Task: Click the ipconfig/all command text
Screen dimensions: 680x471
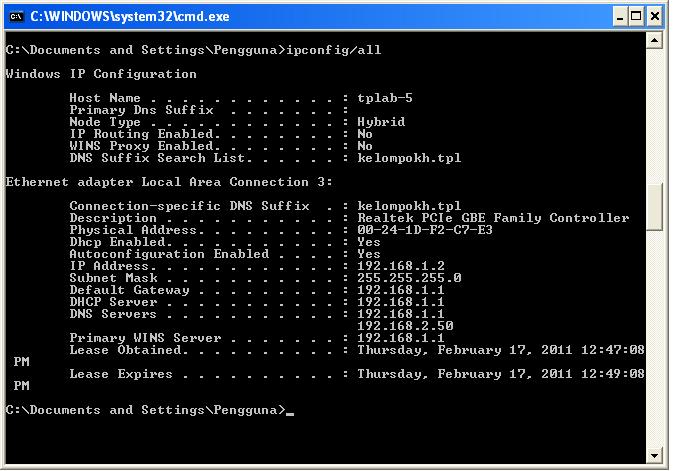Action: tap(334, 50)
